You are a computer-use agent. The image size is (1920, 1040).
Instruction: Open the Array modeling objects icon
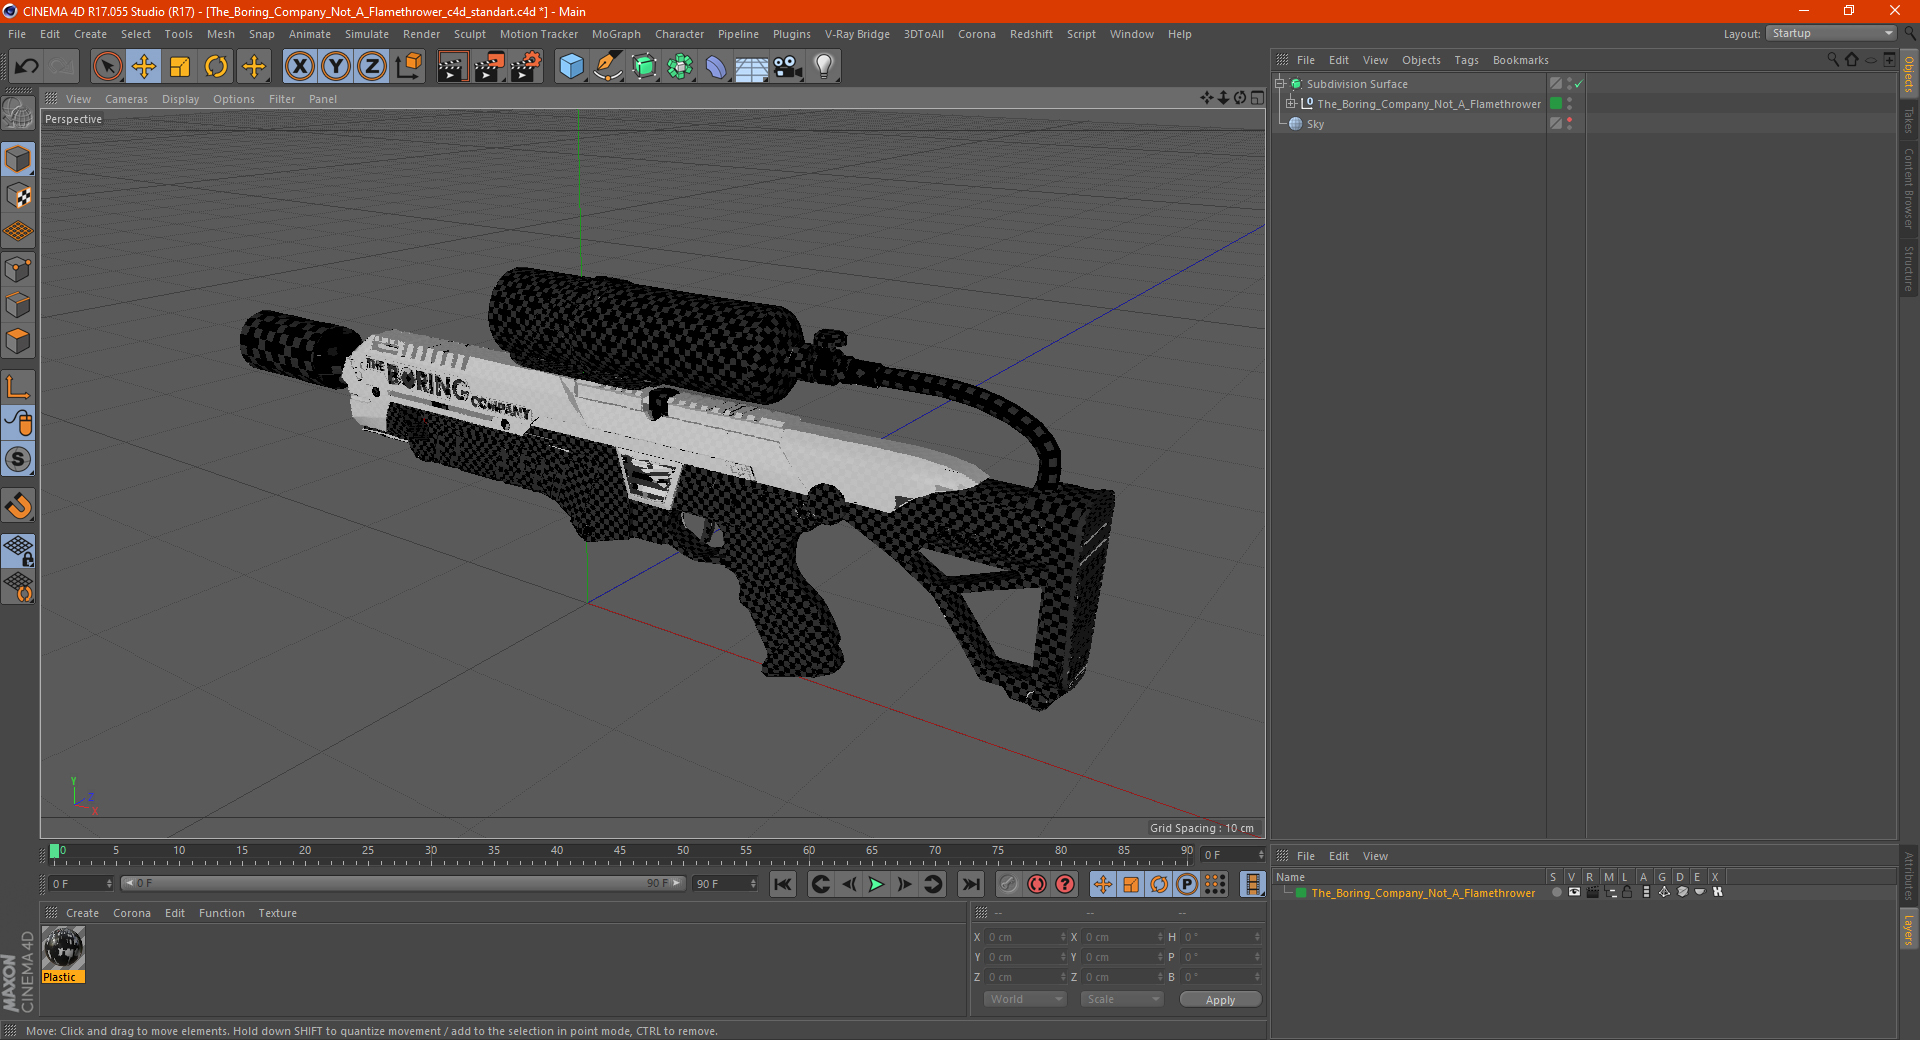point(680,67)
